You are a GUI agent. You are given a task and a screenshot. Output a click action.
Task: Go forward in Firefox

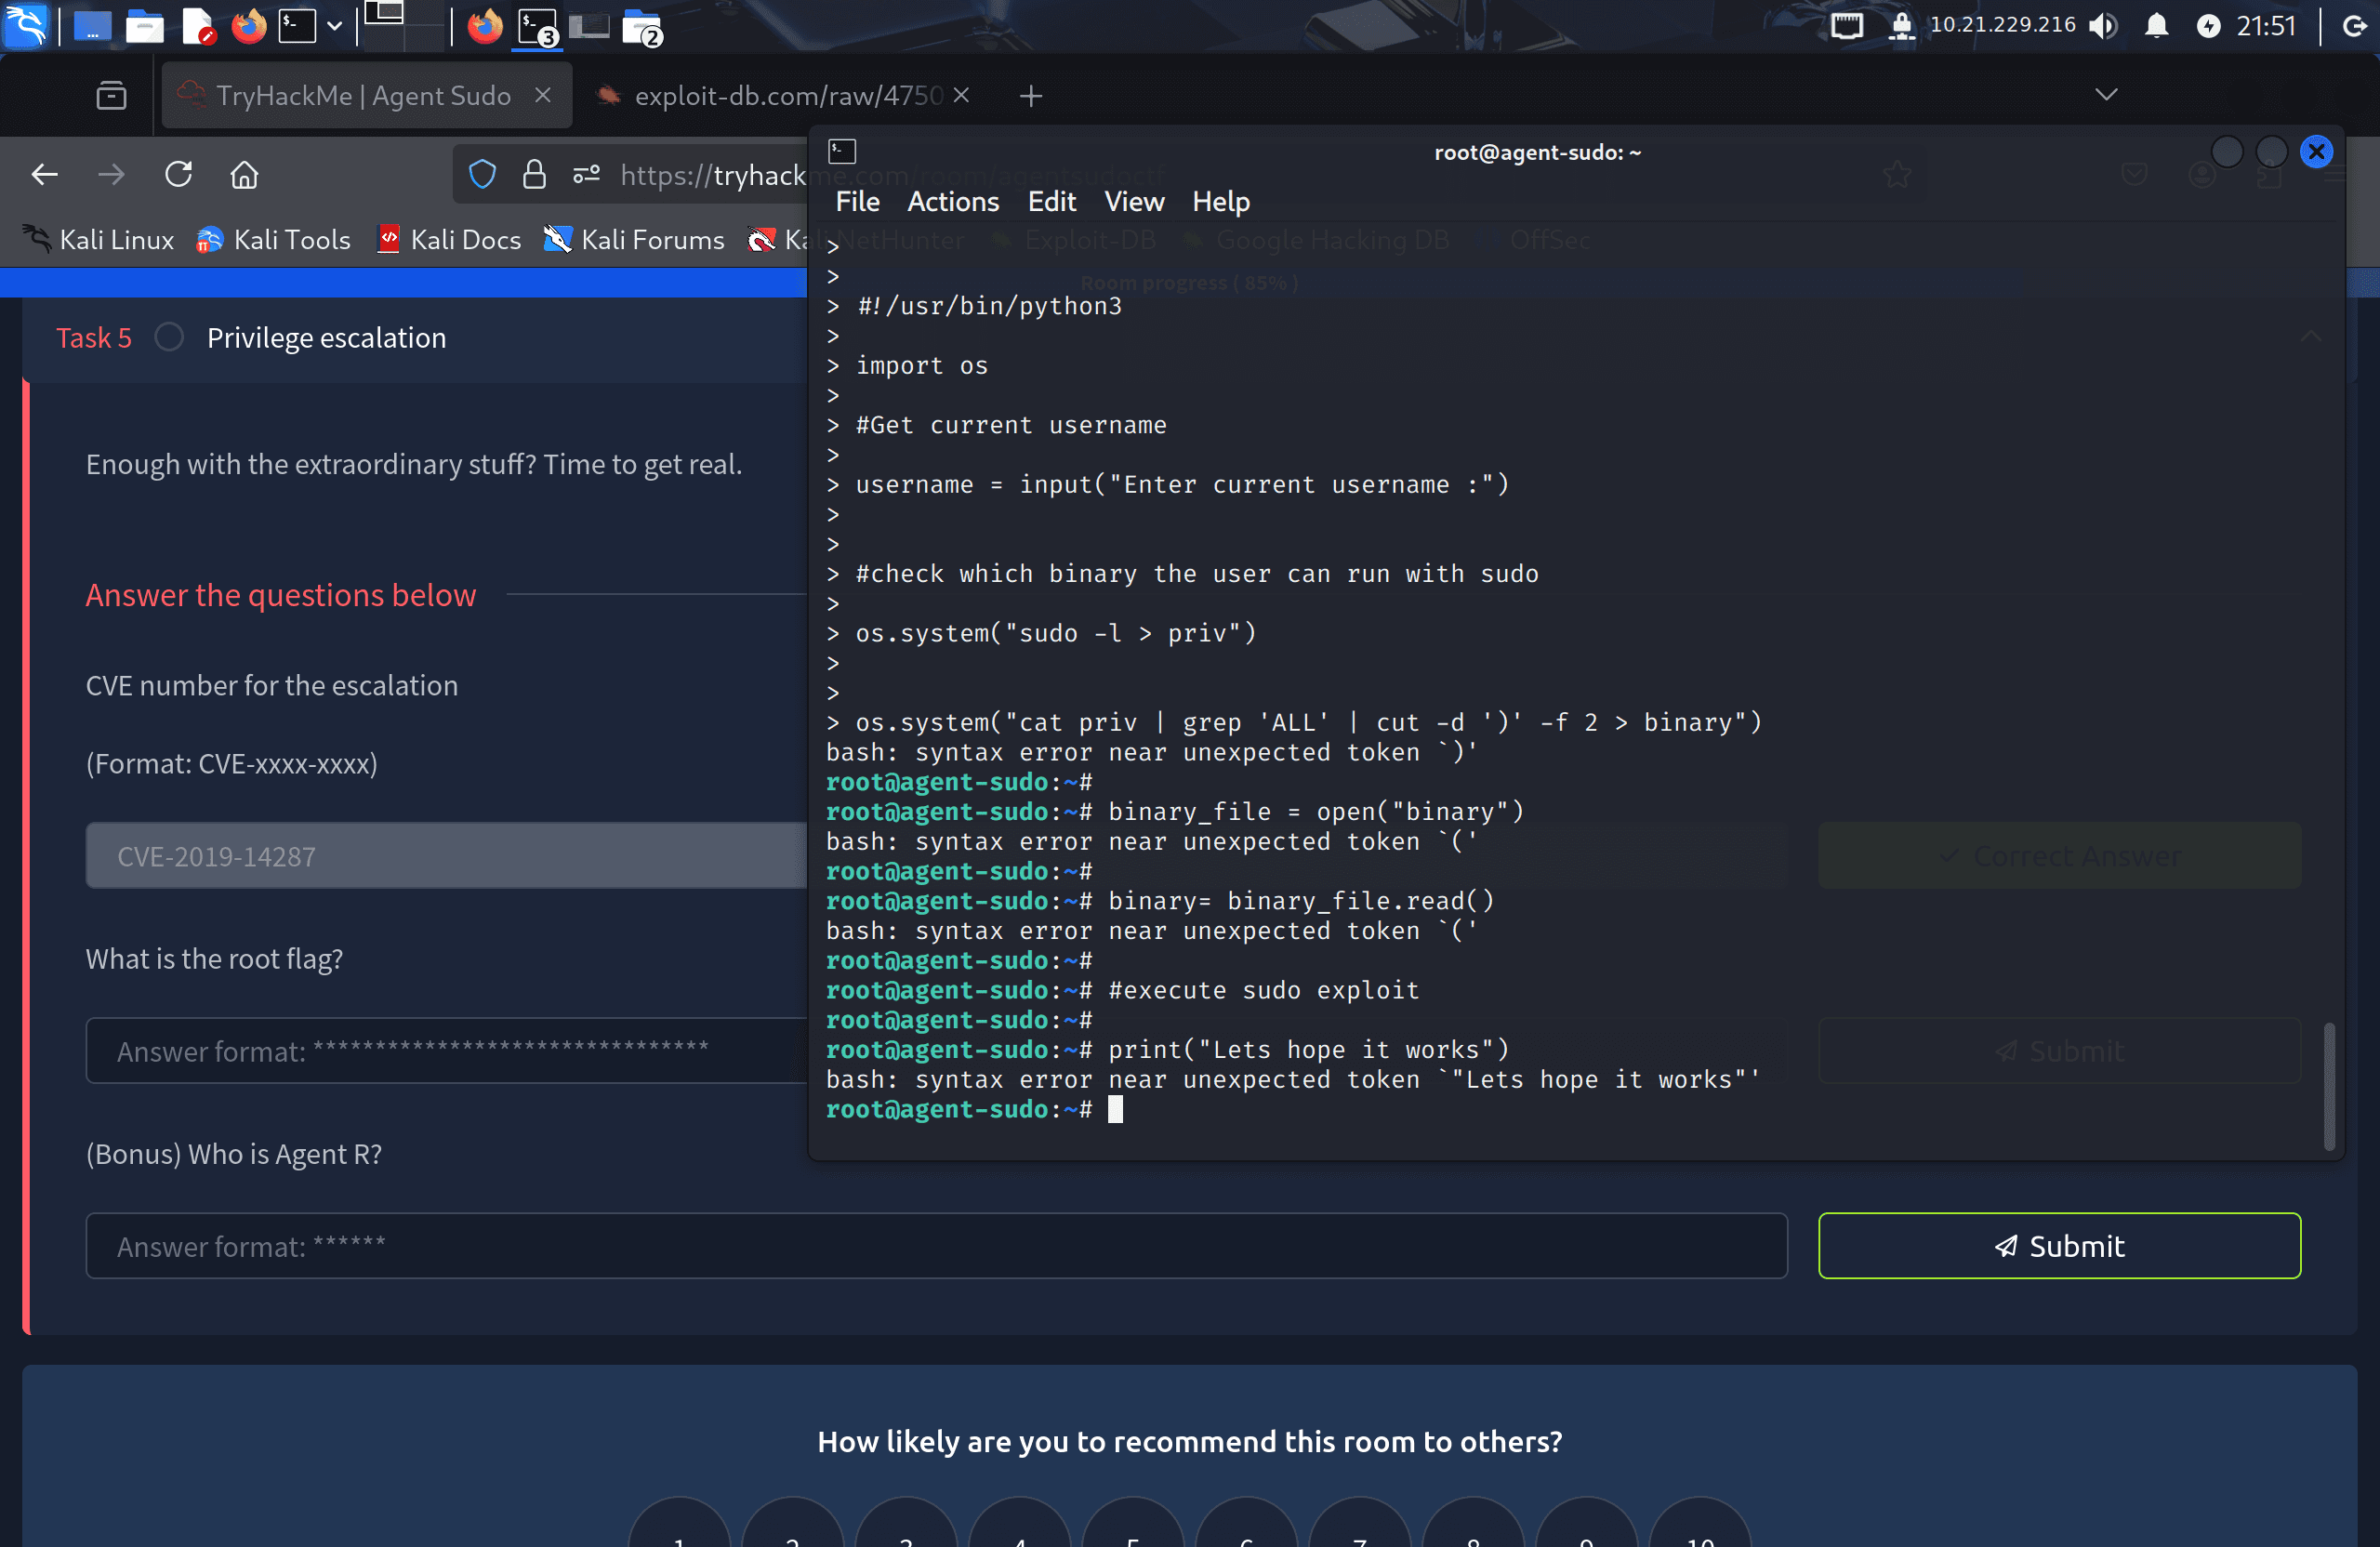[111, 175]
